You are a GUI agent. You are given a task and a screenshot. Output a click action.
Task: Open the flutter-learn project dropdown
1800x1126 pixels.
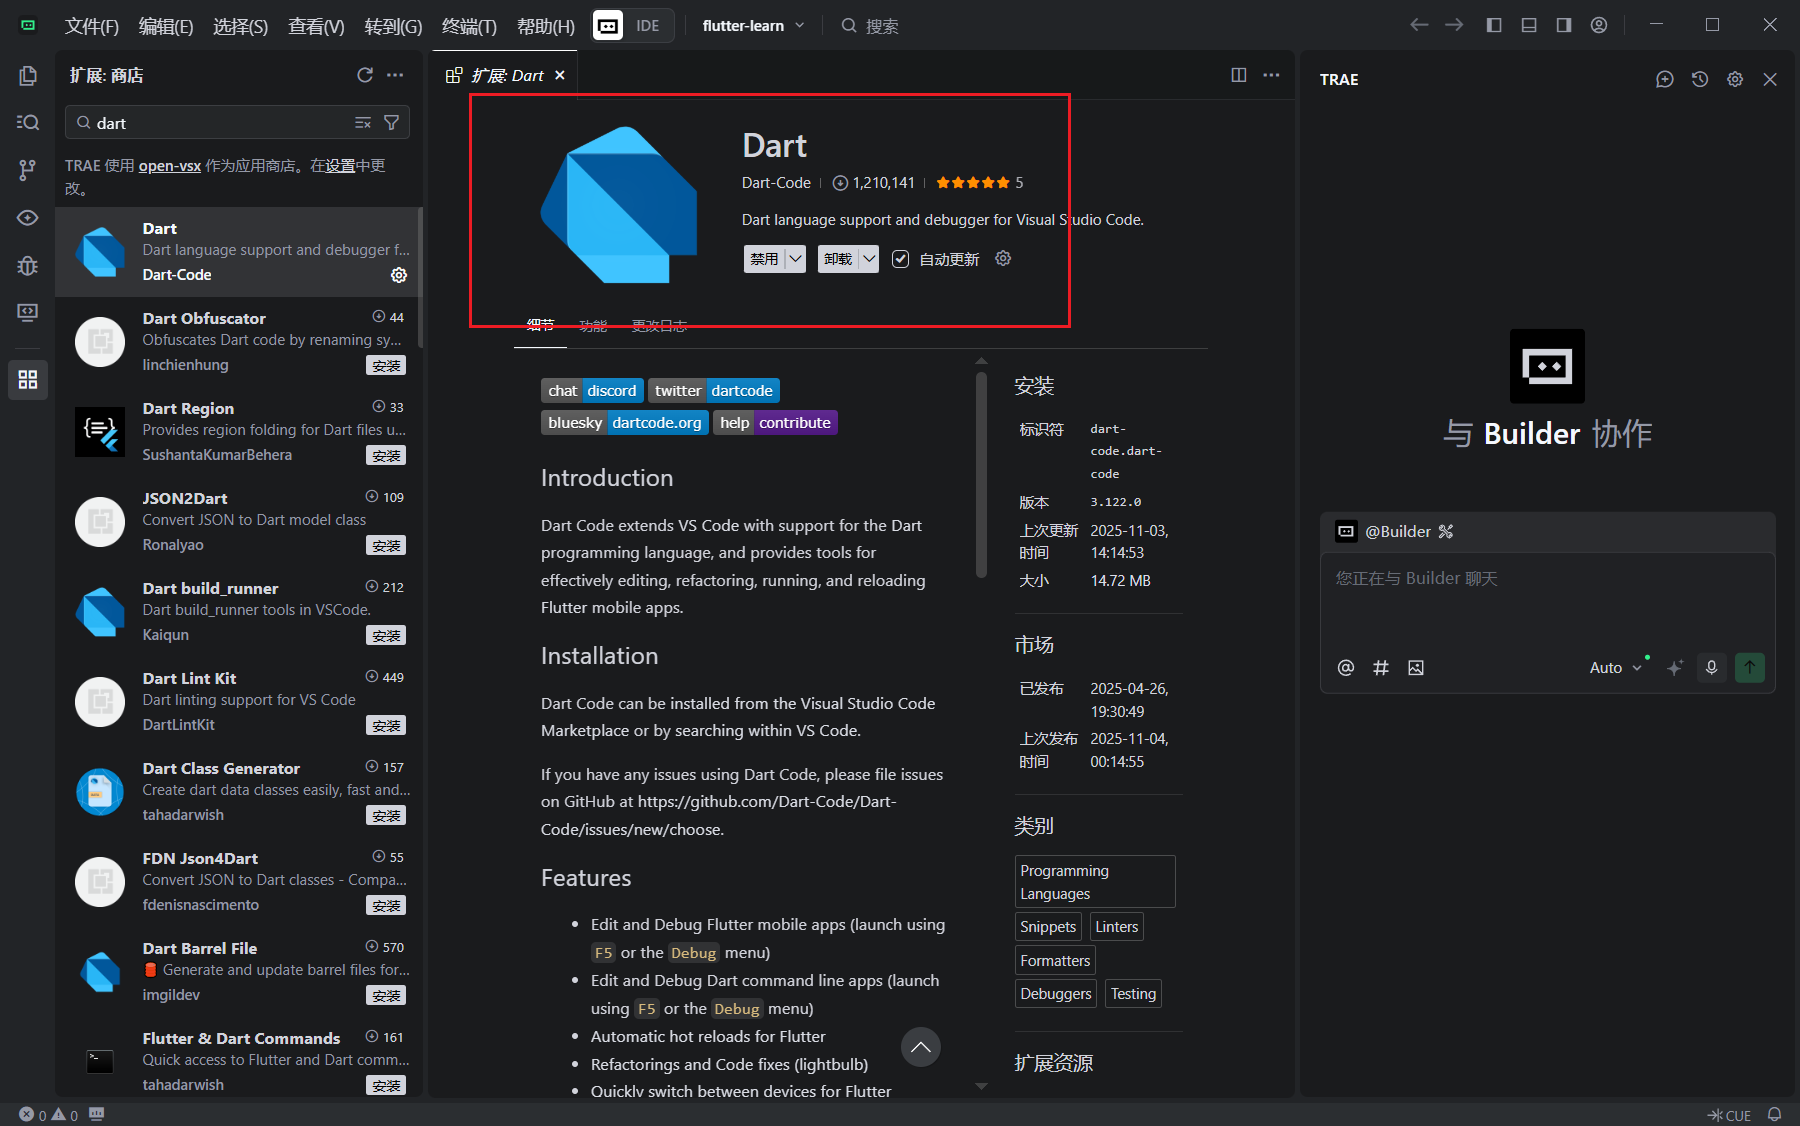point(753,26)
